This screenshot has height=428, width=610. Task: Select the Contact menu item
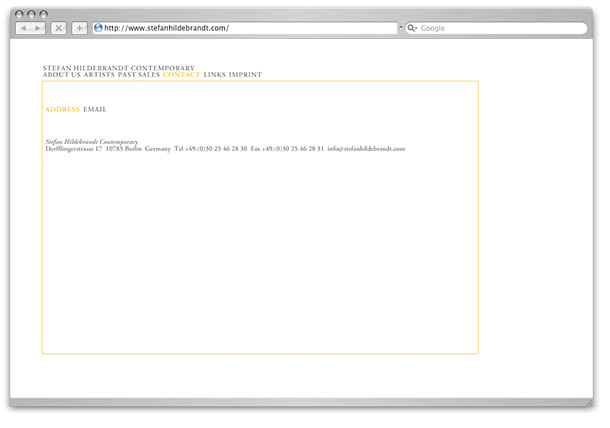(181, 75)
